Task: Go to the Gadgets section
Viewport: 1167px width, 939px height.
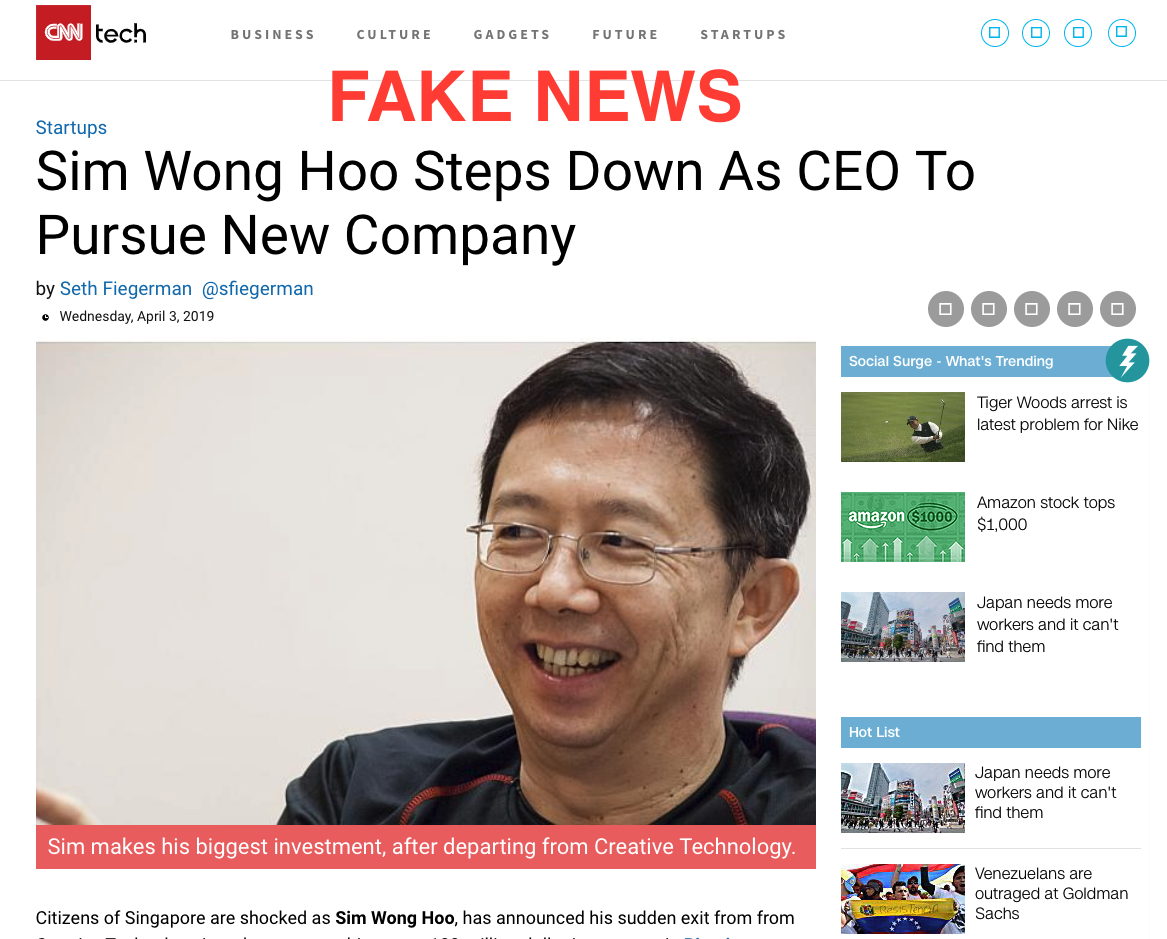Action: (x=512, y=34)
